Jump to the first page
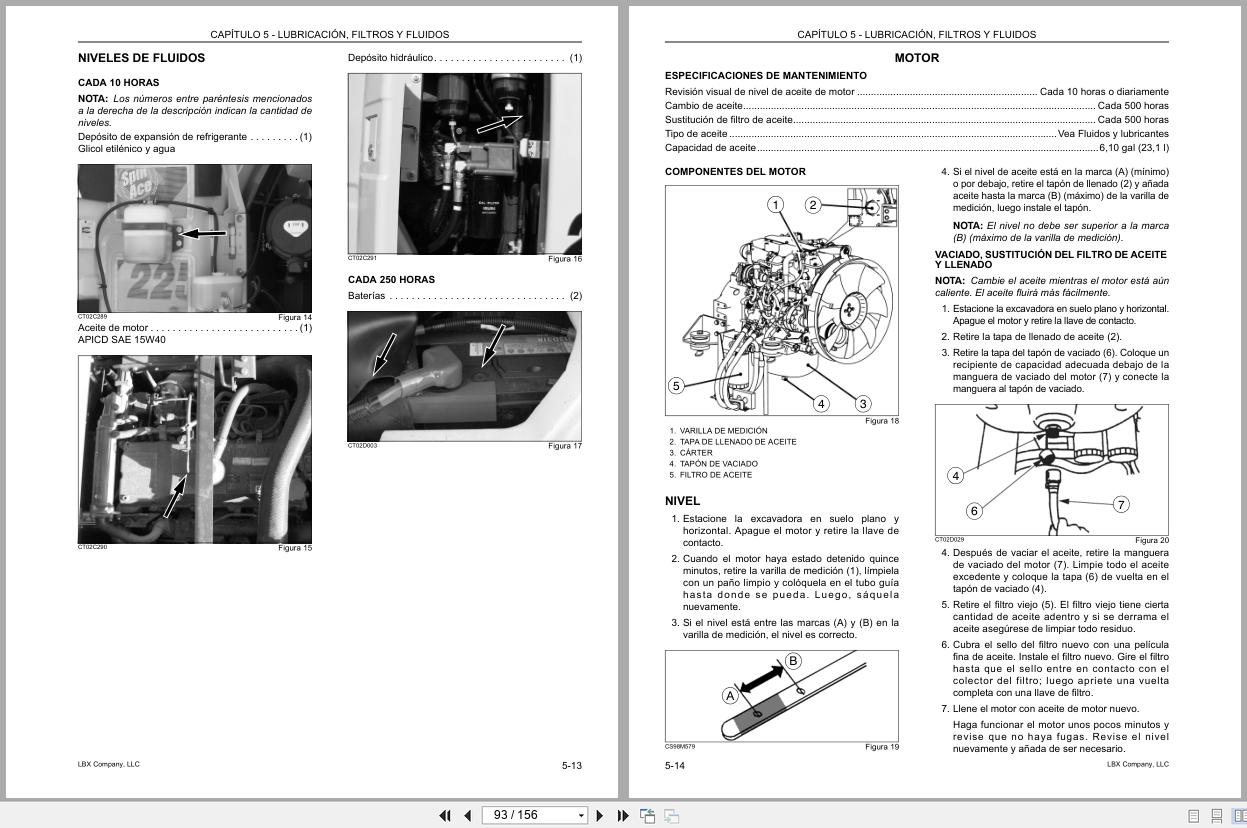Viewport: 1247px width, 828px height. pos(445,815)
